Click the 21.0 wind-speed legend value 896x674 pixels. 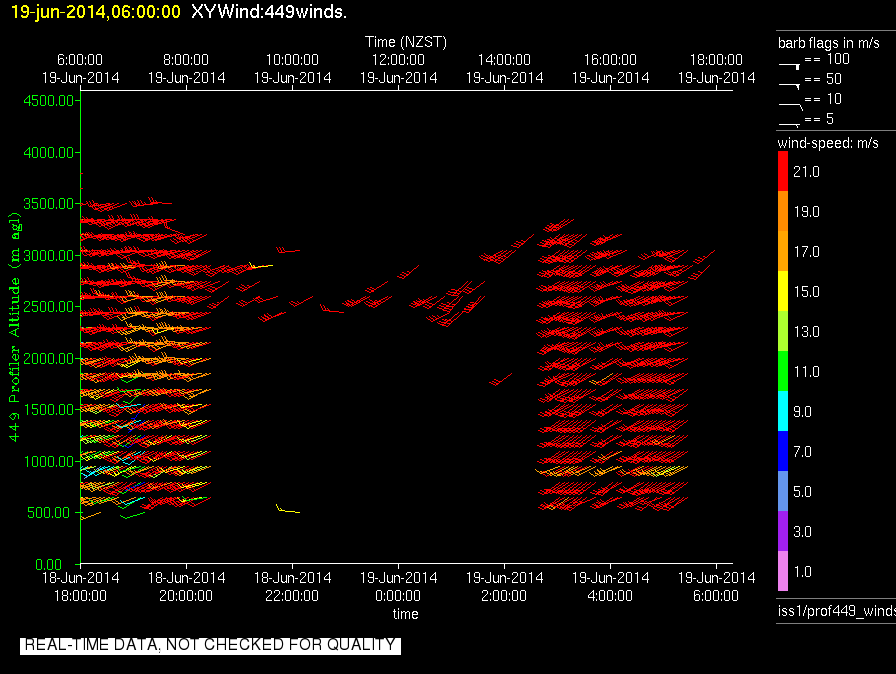coord(806,172)
